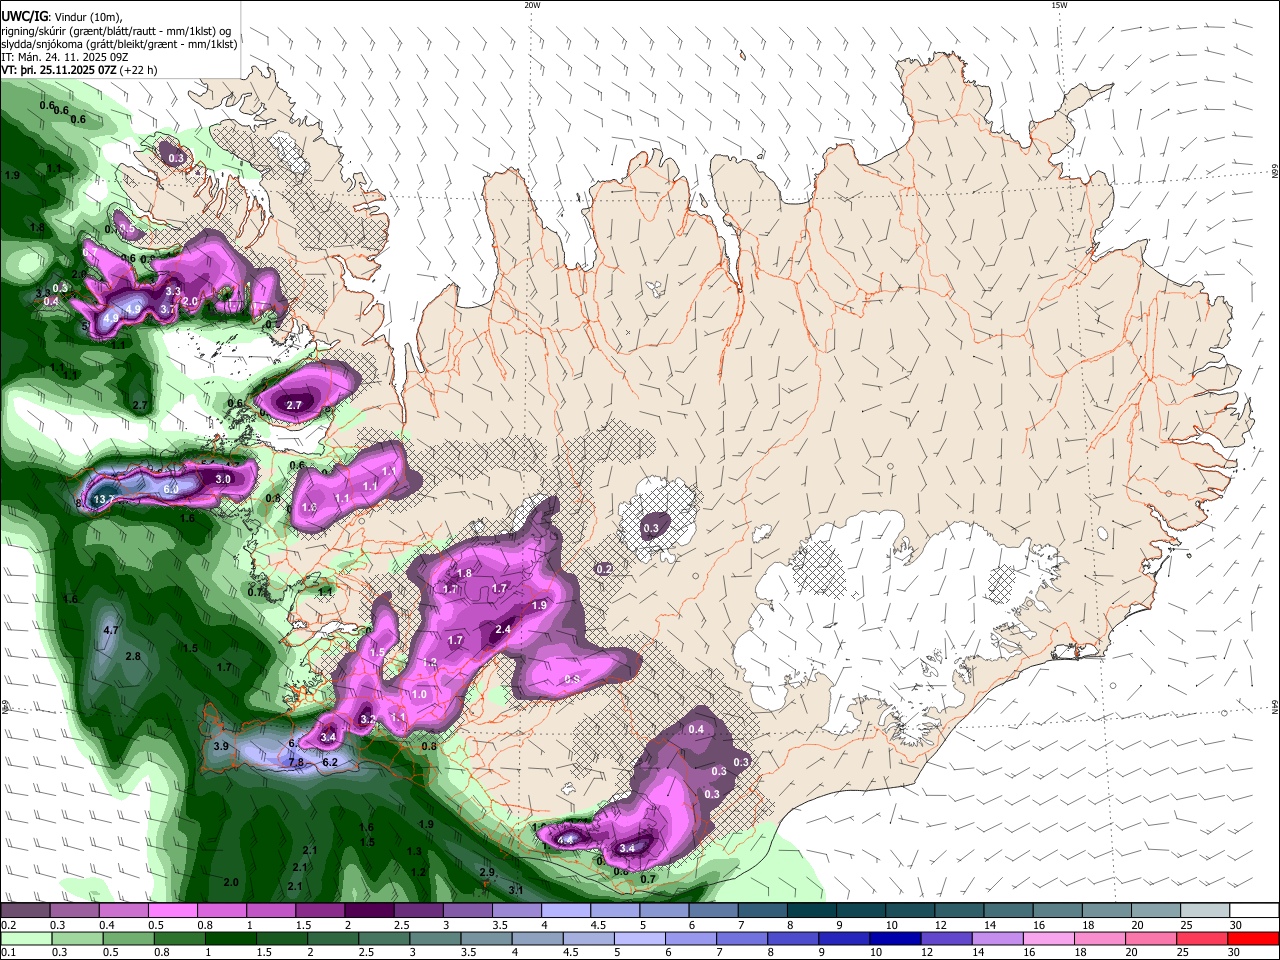Viewport: 1280px width, 960px height.
Task: Click the 6.2 precipitation value
Action: tap(330, 762)
